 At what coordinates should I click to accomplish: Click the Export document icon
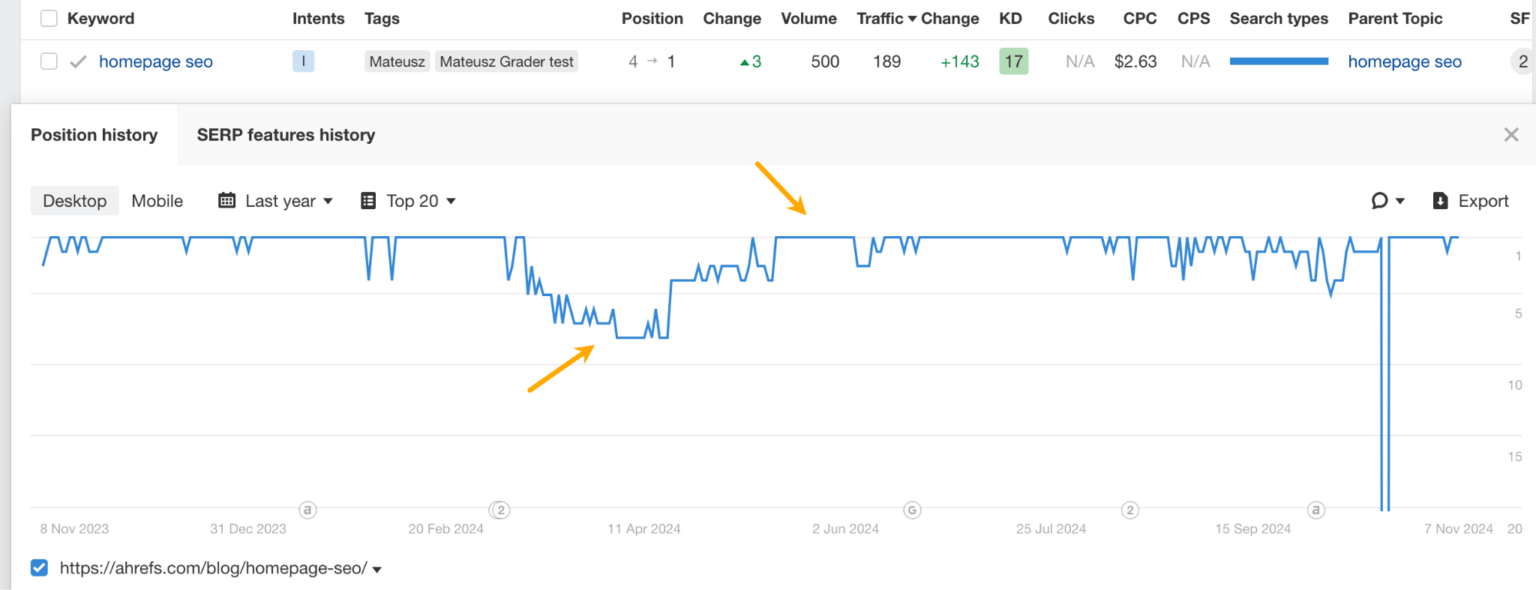pos(1442,200)
